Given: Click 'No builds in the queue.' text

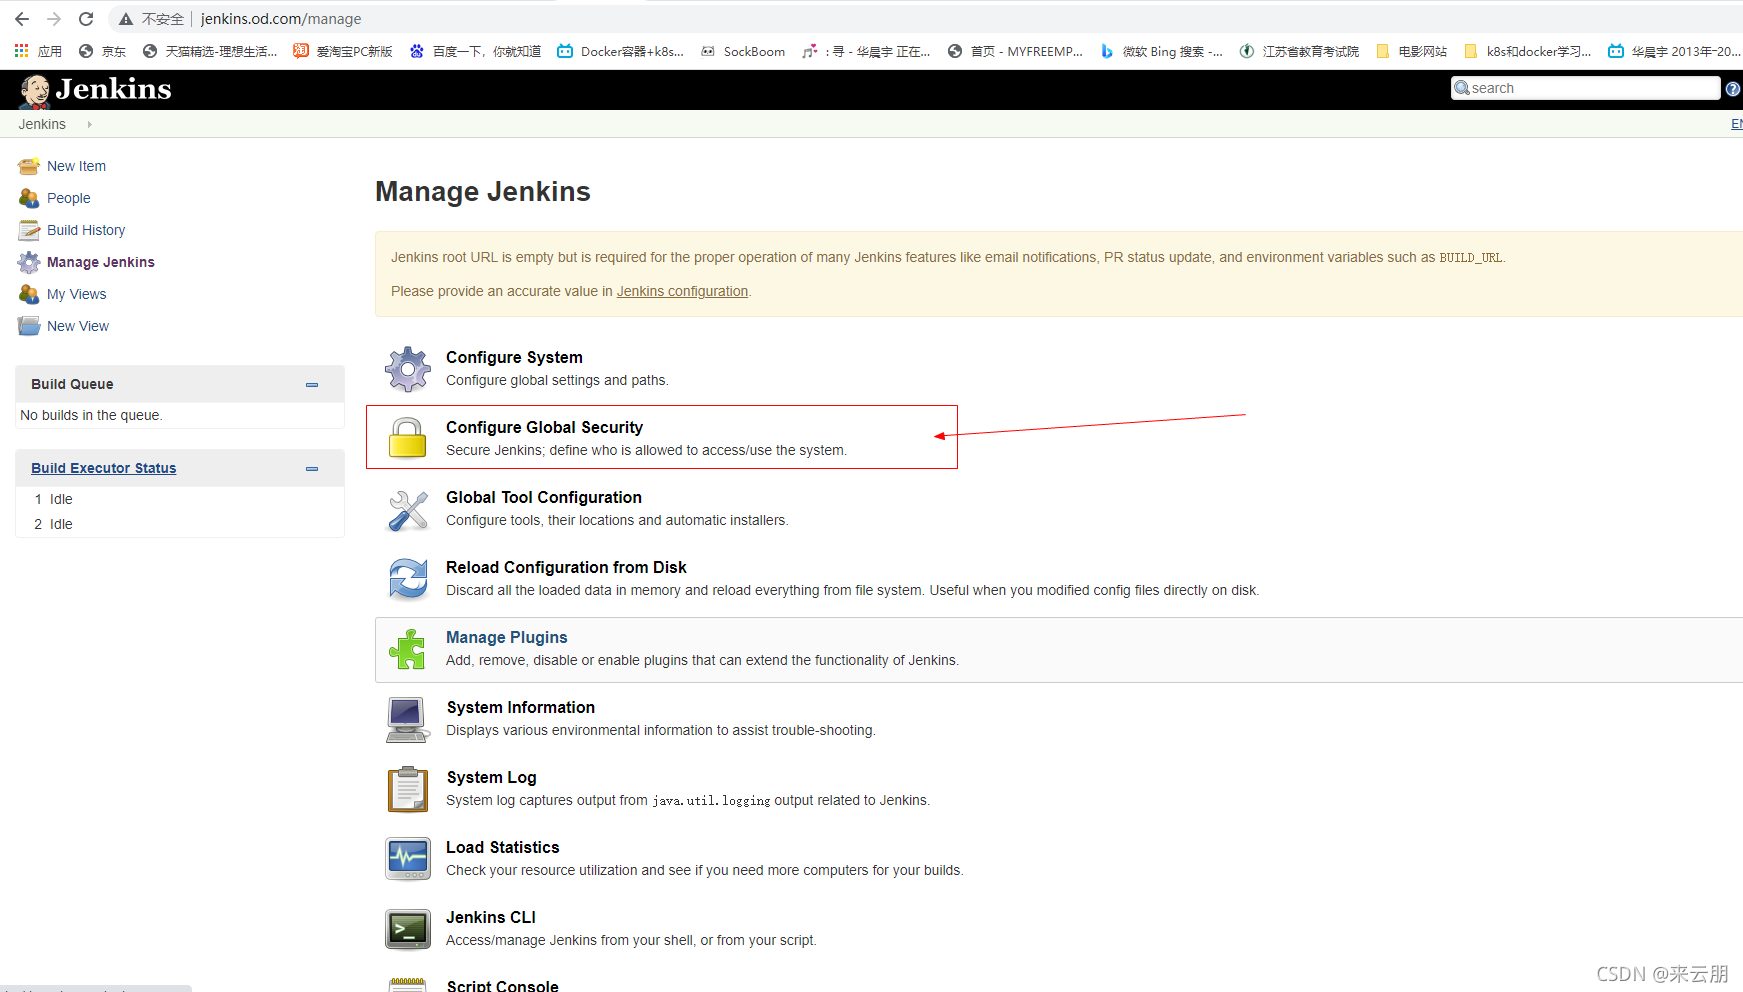Looking at the screenshot, I should pos(91,415).
